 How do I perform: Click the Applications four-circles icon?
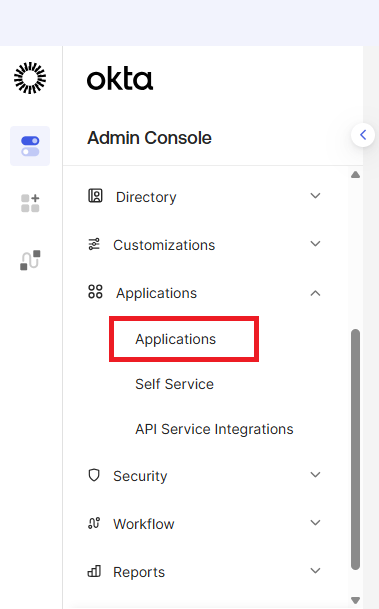95,292
